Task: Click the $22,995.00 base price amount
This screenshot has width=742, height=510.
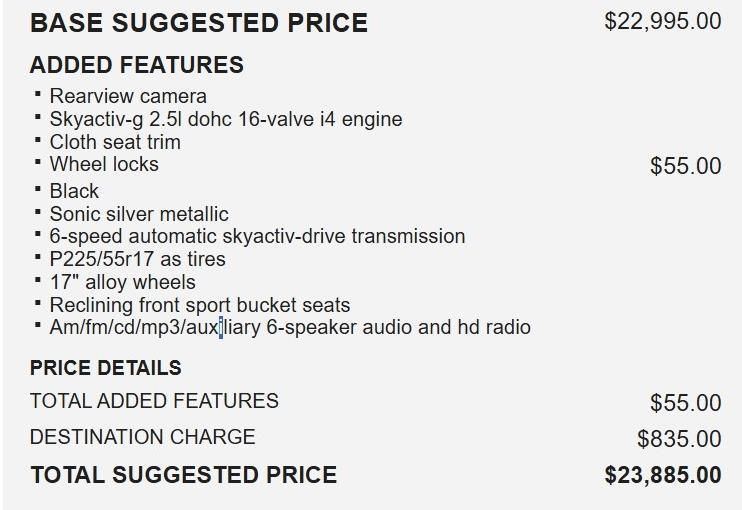Action: pos(662,21)
